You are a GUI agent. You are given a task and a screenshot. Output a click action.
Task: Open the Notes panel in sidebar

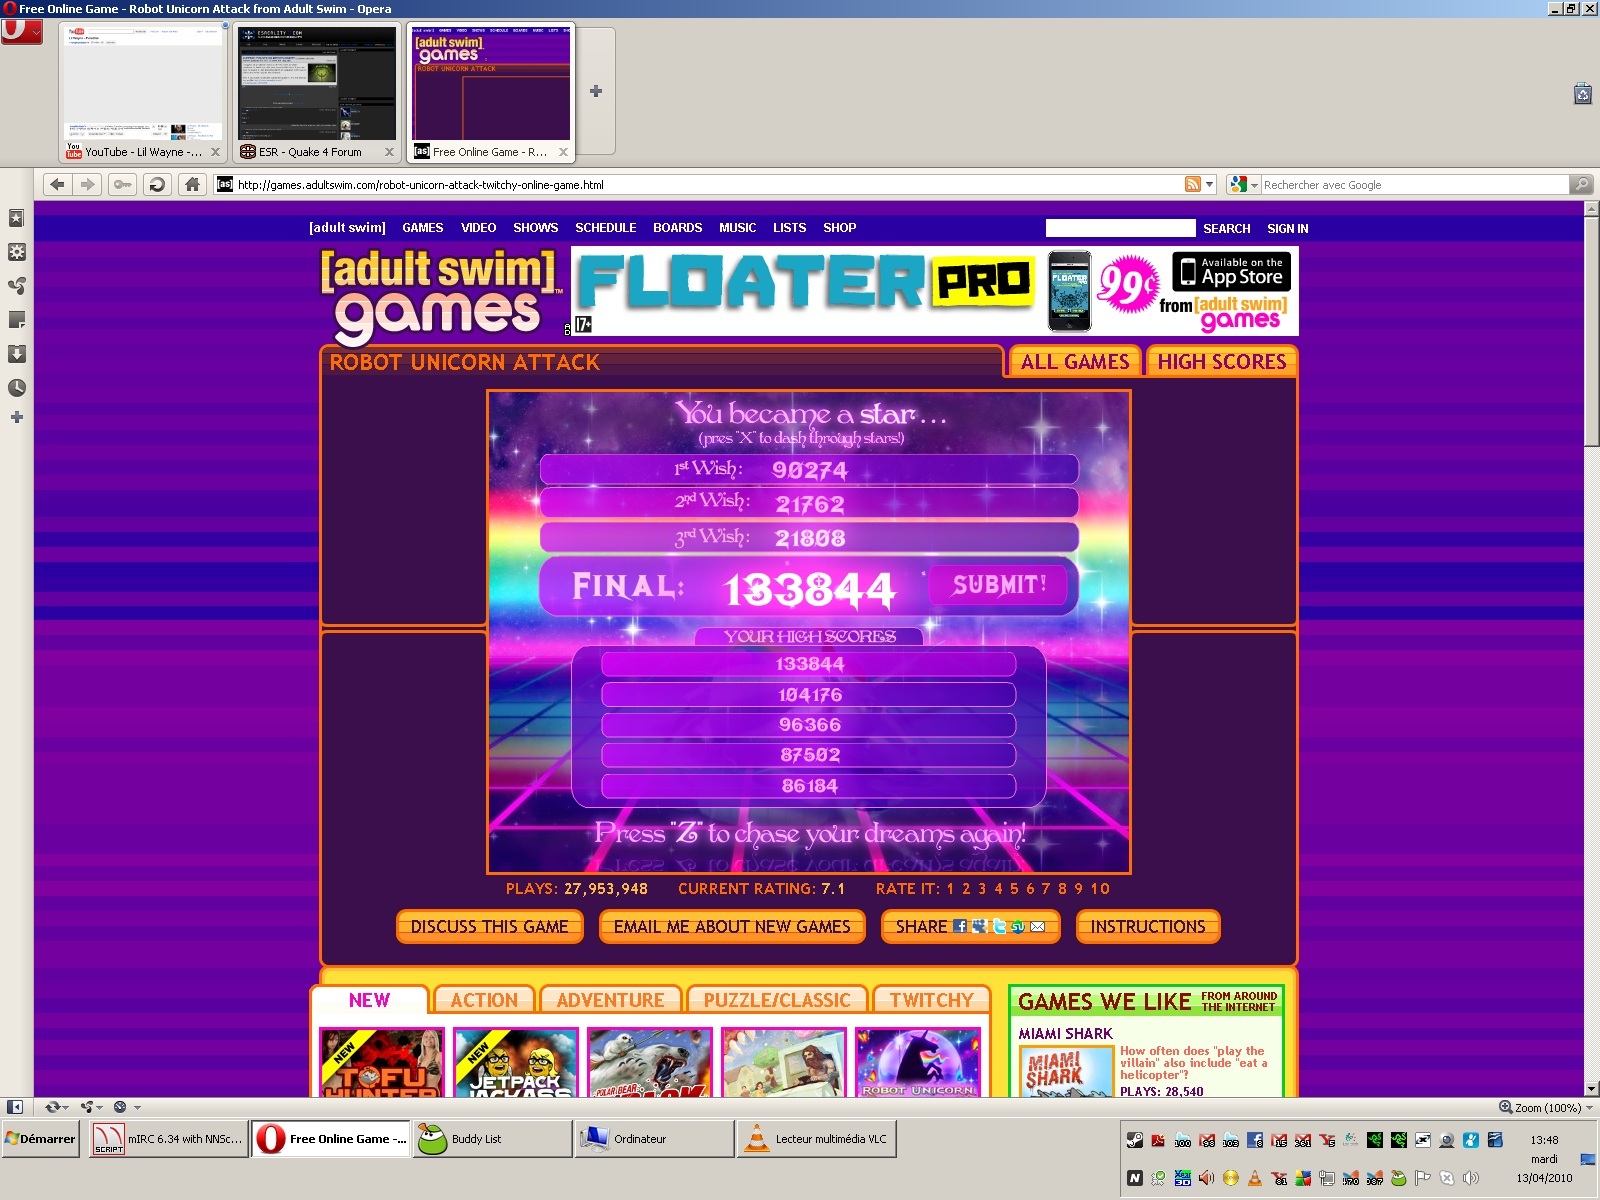(x=16, y=320)
